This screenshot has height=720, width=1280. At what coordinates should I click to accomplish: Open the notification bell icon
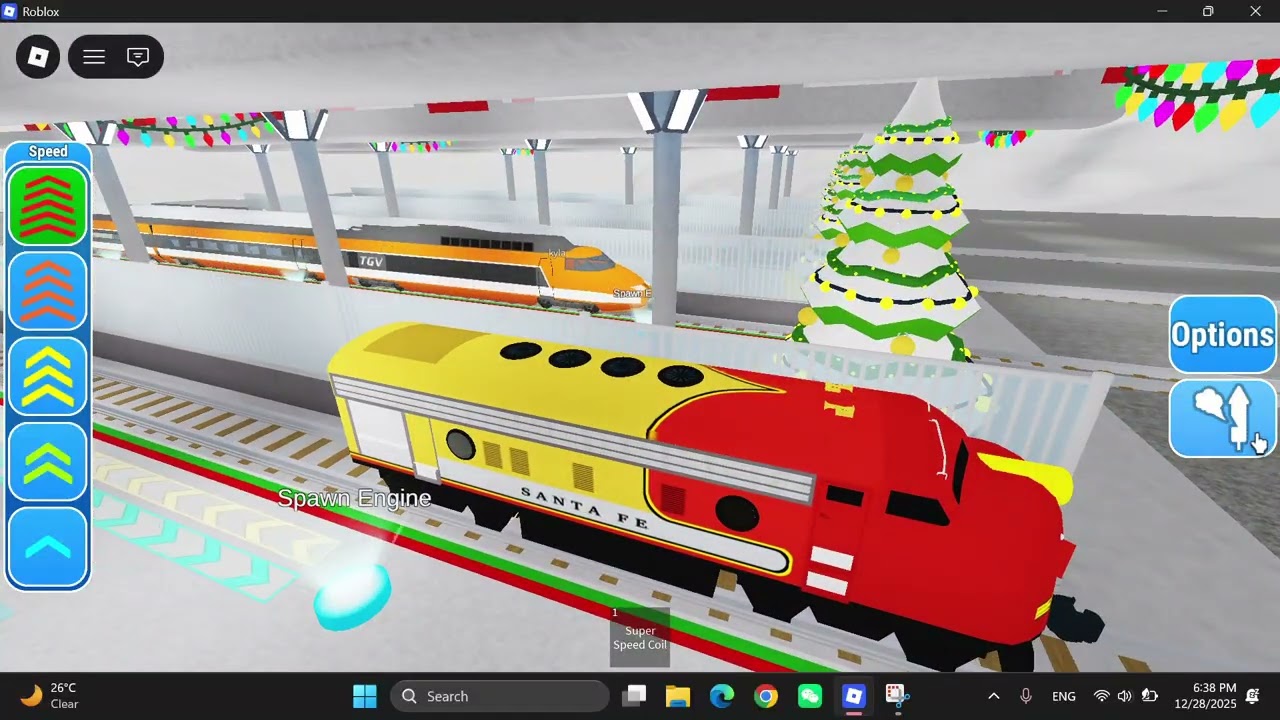(1253, 696)
